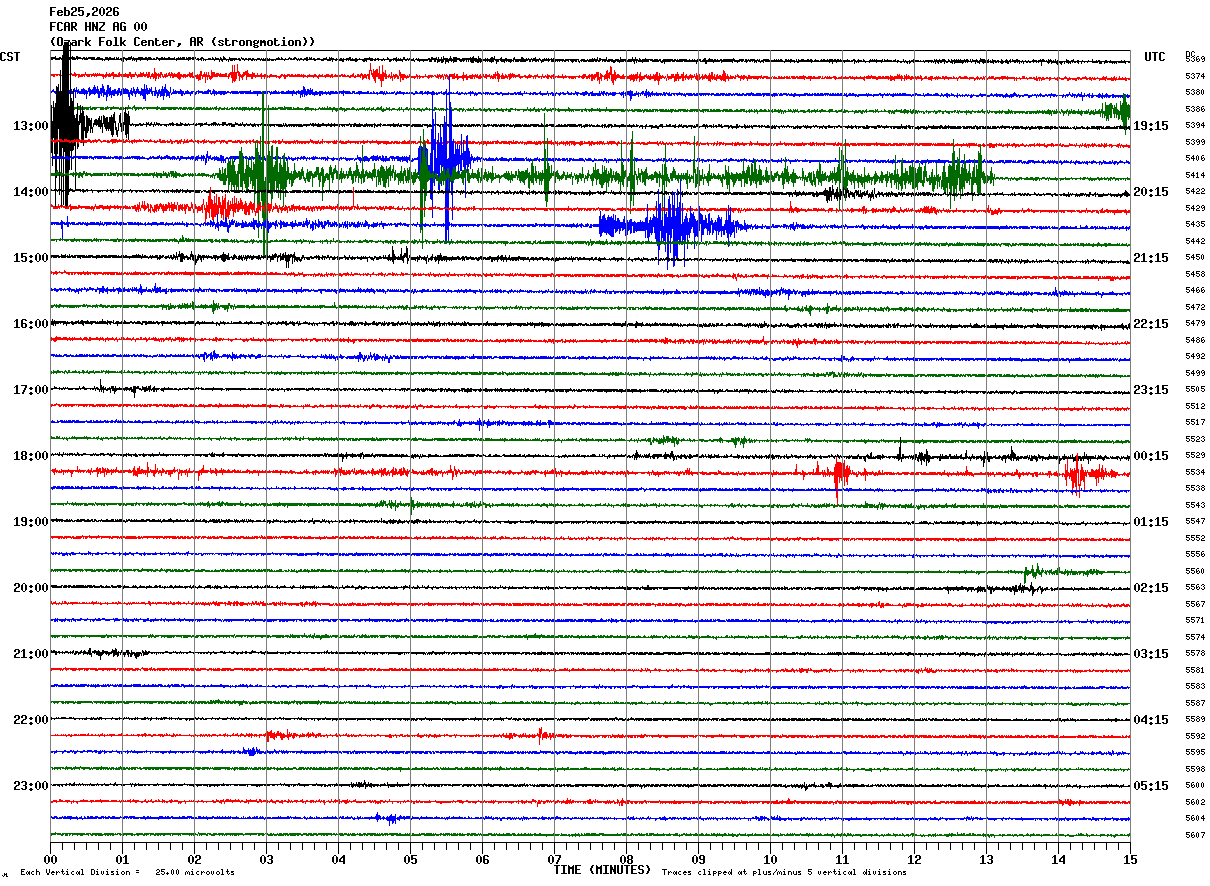1210x886 pixels.
Task: Click the large black burst near 13:00
Action: [64, 125]
